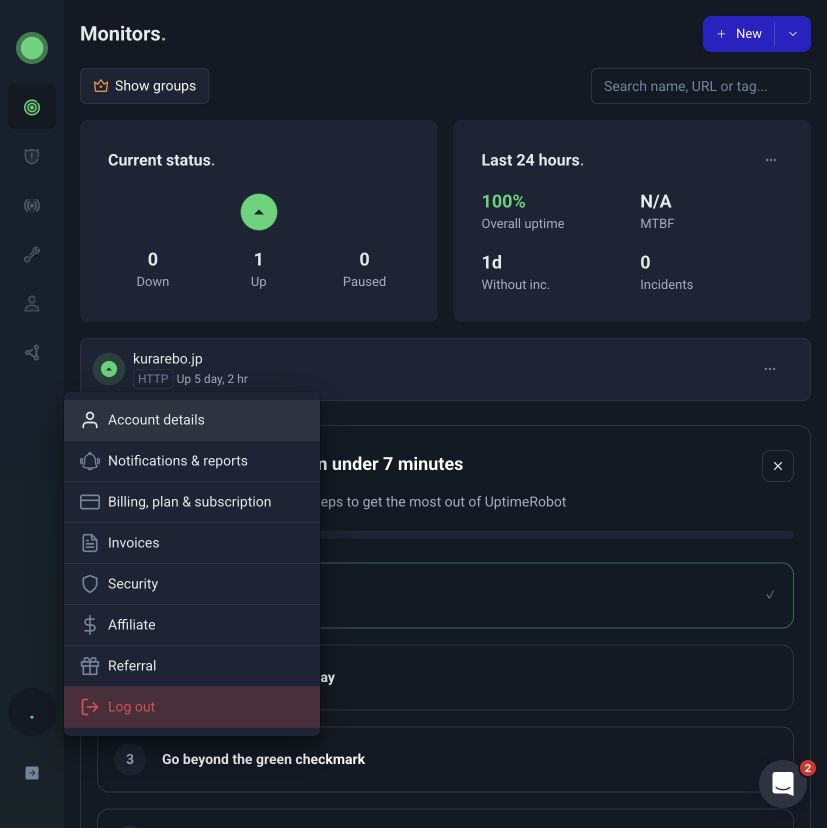827x828 pixels.
Task: Click the exit icon beside Log out
Action: point(90,707)
